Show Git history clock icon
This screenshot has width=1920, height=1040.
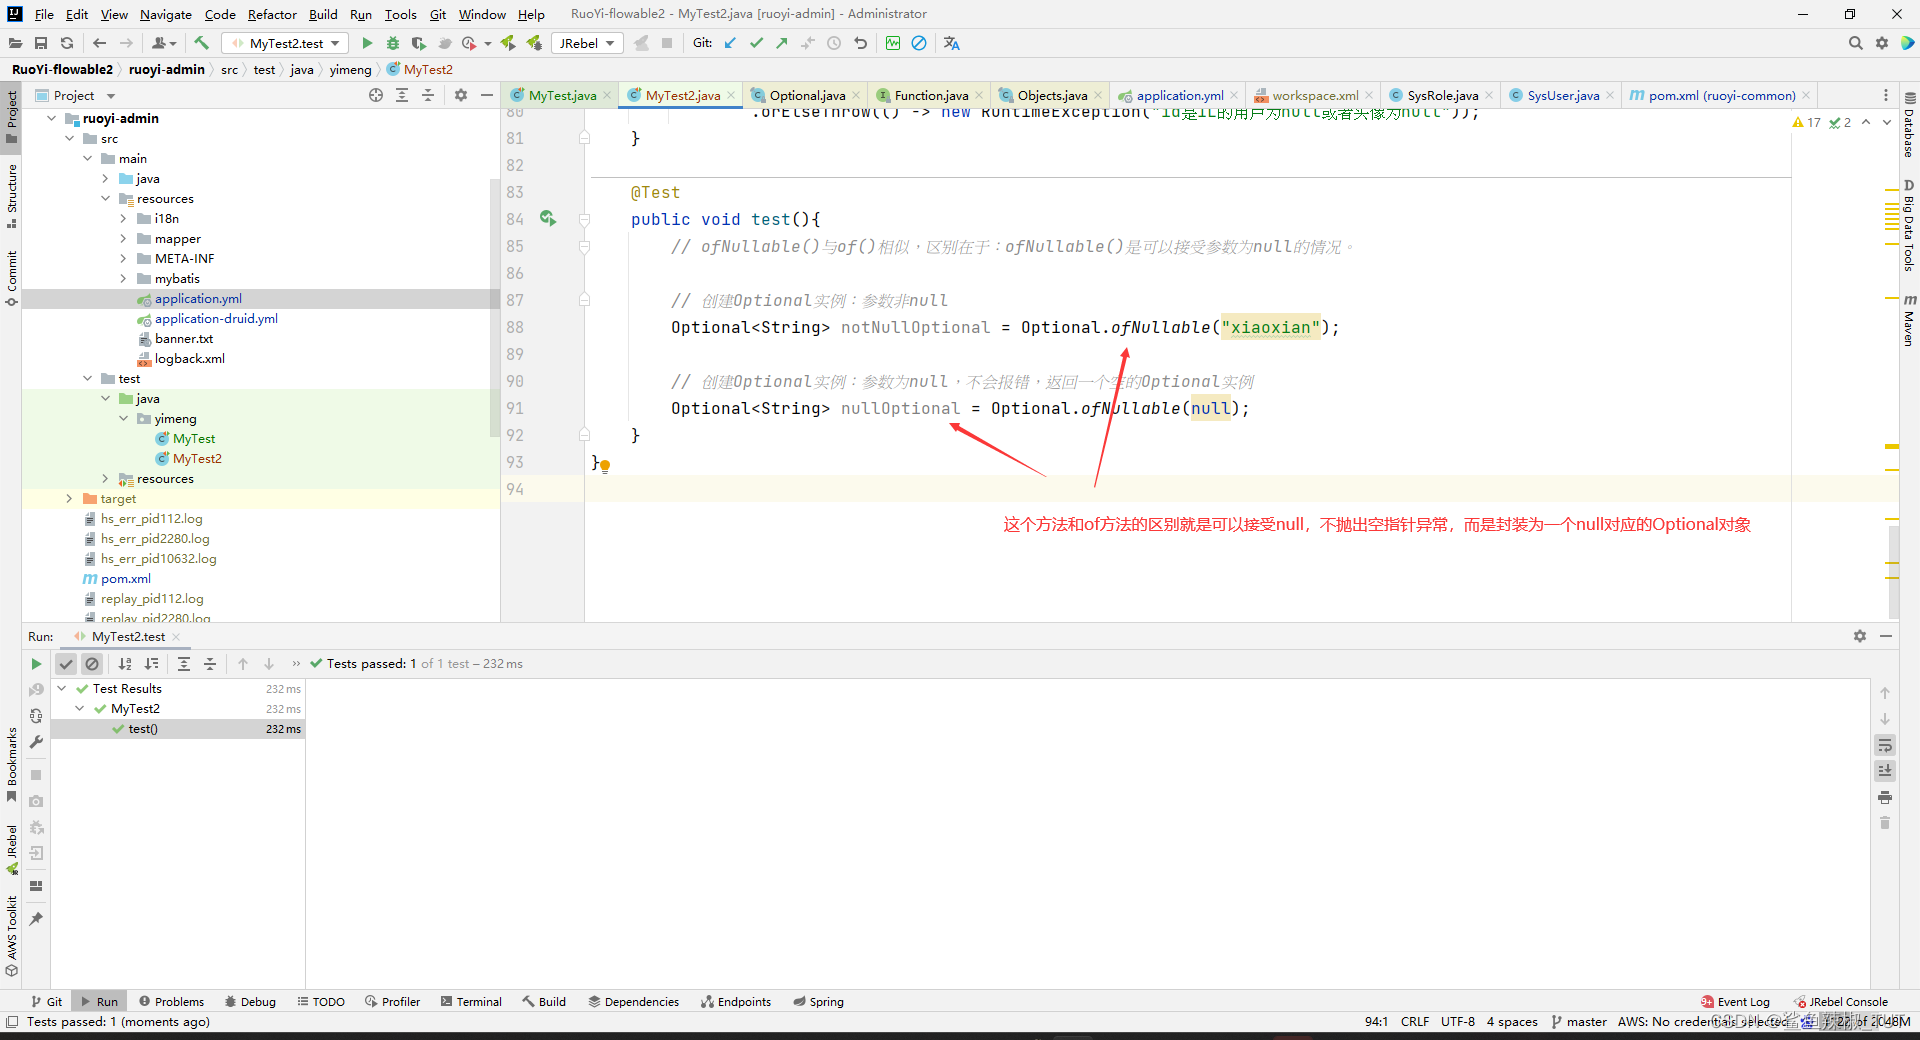pos(834,43)
